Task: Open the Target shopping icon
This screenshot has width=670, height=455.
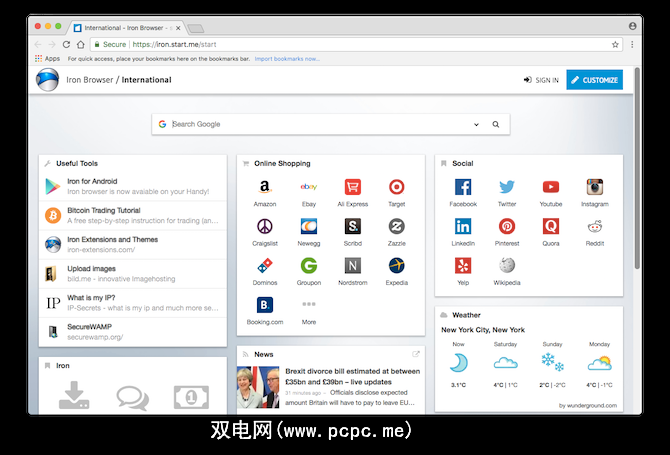Action: click(x=397, y=187)
